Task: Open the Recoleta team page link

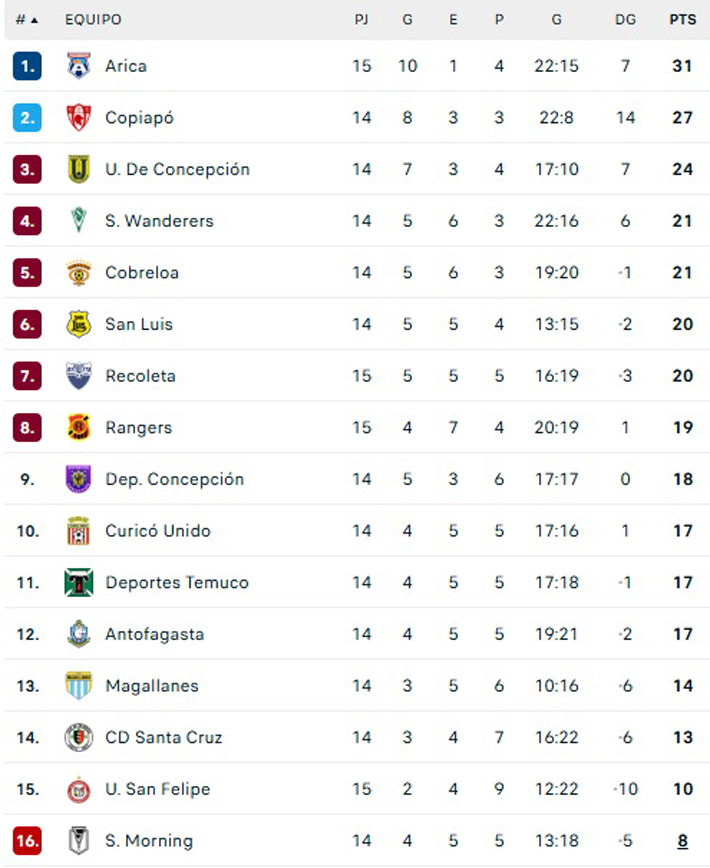Action: (x=140, y=376)
